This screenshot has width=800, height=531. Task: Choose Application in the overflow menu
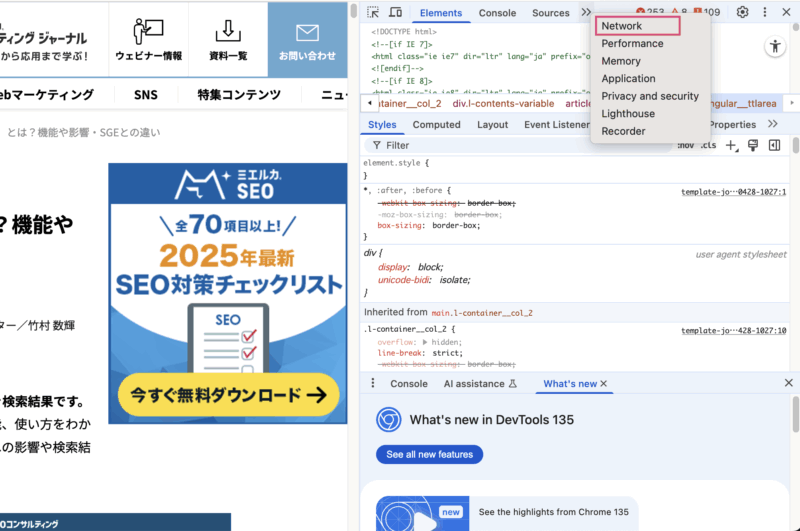pyautogui.click(x=628, y=79)
